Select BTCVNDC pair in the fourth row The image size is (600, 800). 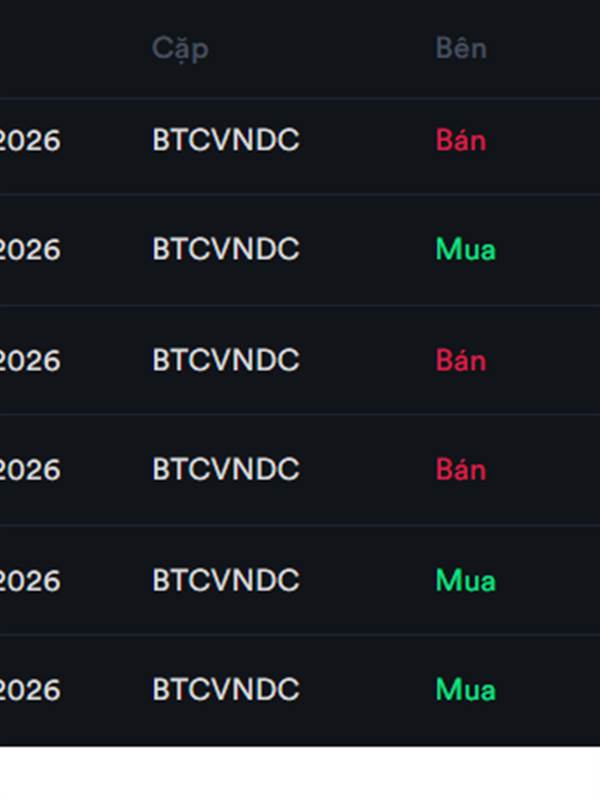coord(226,469)
